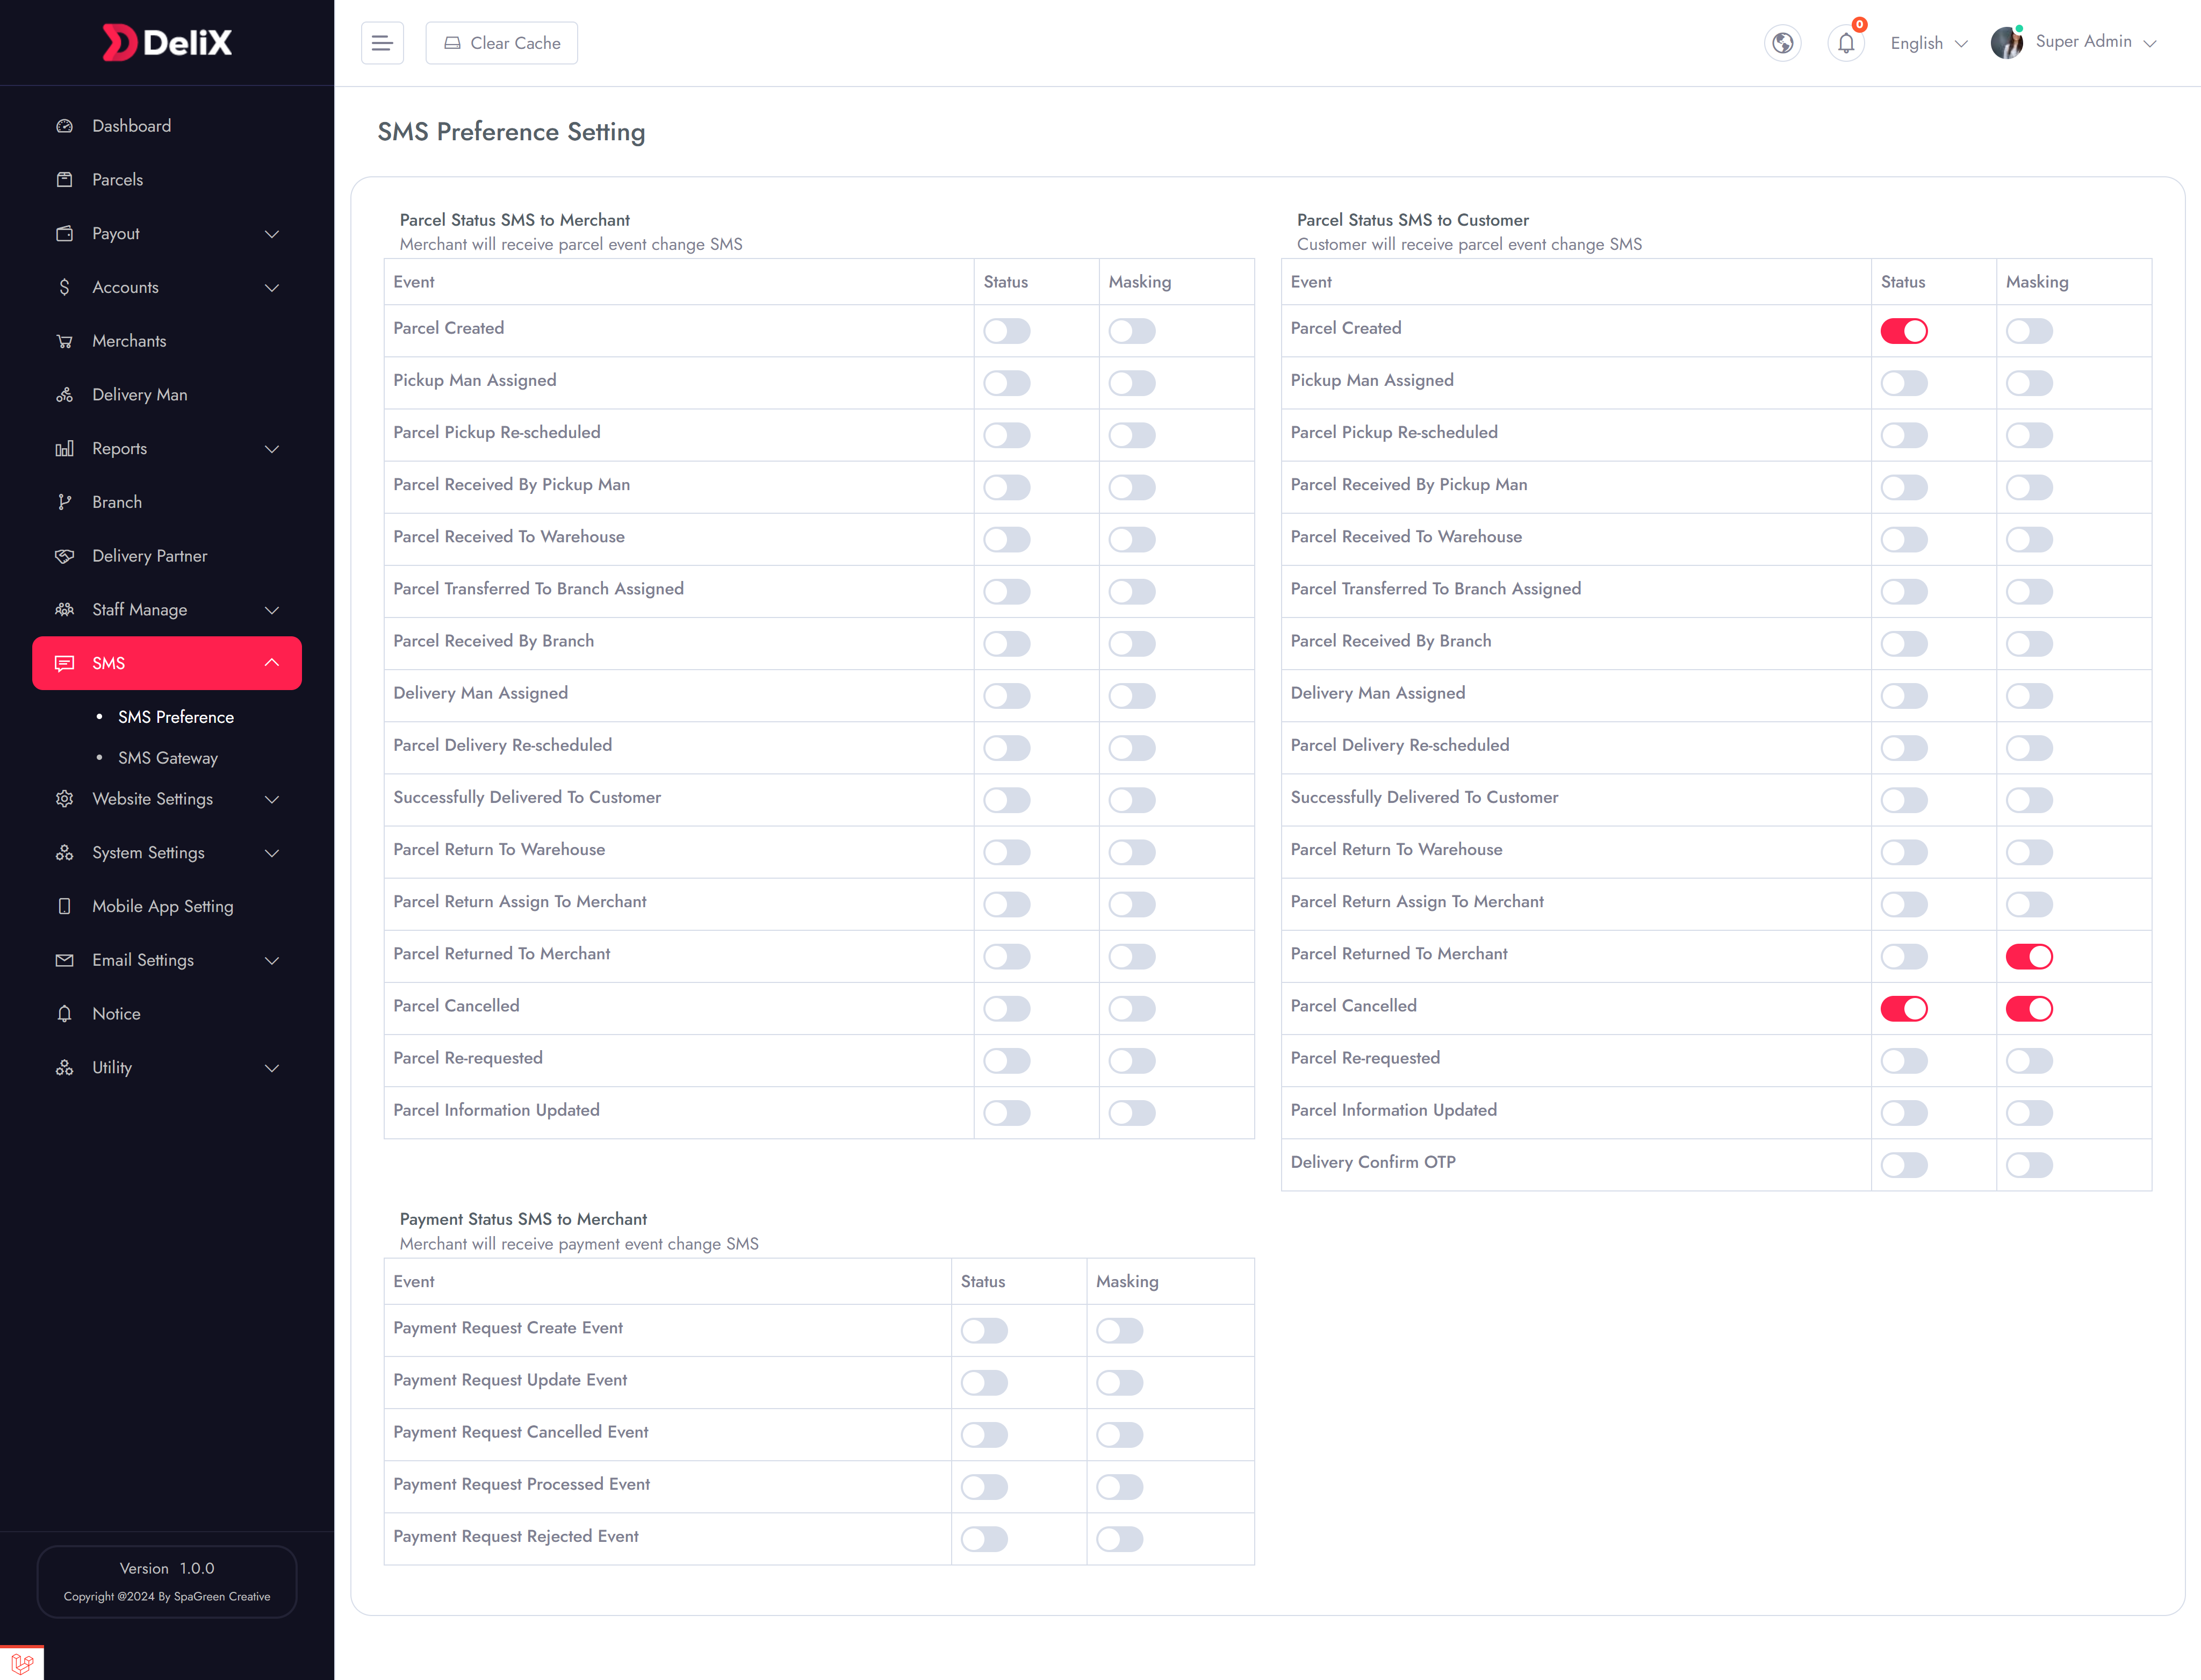Click the Delivery Man sidebar icon
2201x1680 pixels.
pyautogui.click(x=65, y=394)
